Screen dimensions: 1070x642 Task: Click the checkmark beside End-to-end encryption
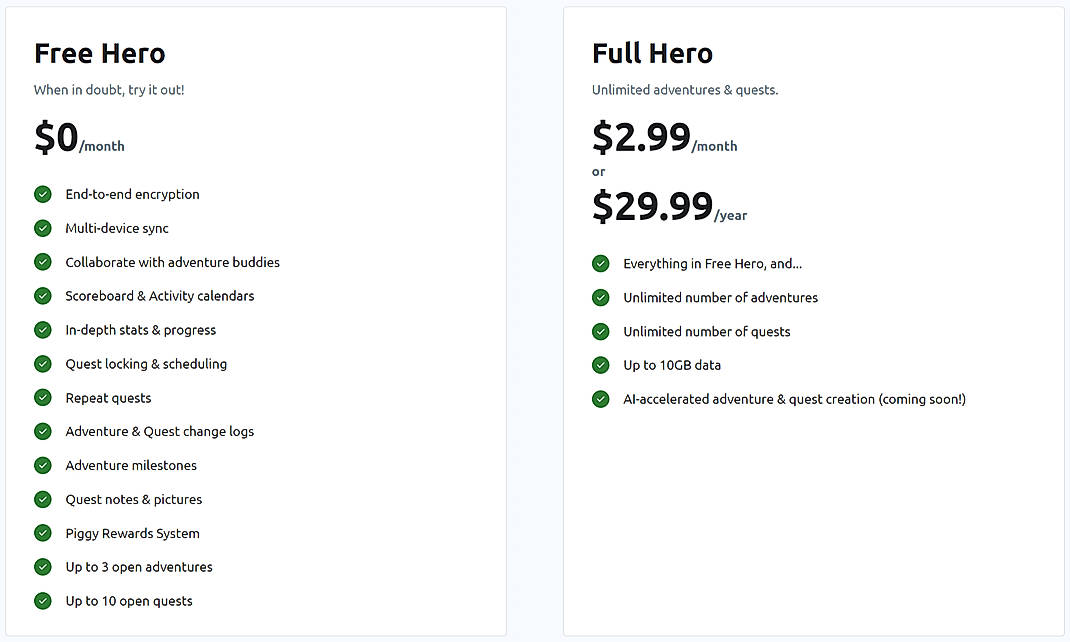point(42,194)
